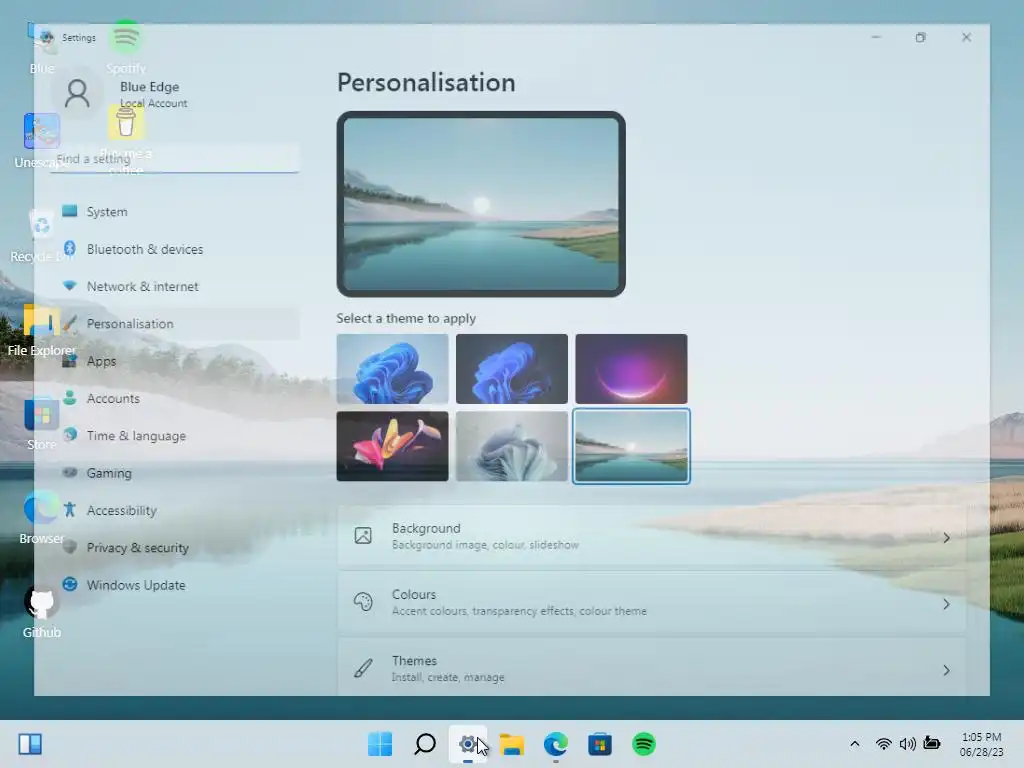This screenshot has width=1024, height=768.
Task: Click the Themes brush icon
Action: pos(363,668)
